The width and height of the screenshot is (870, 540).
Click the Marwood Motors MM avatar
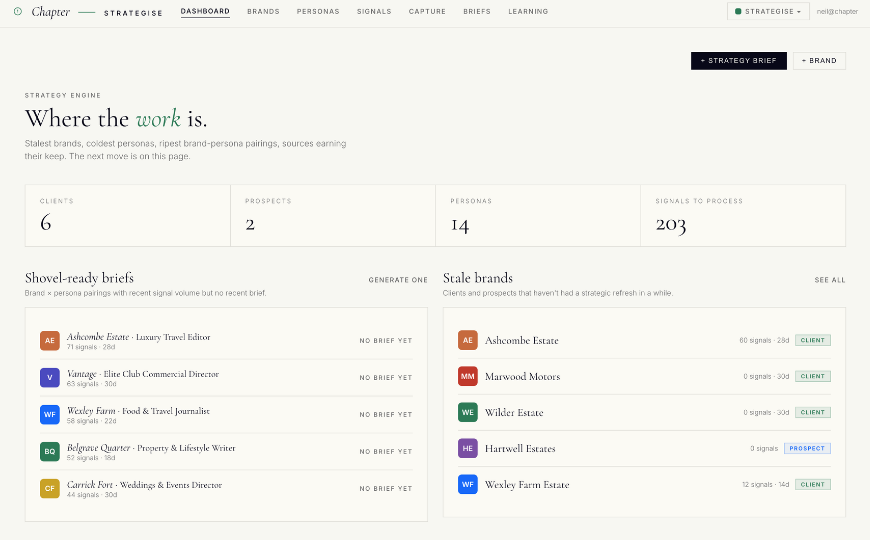[468, 376]
